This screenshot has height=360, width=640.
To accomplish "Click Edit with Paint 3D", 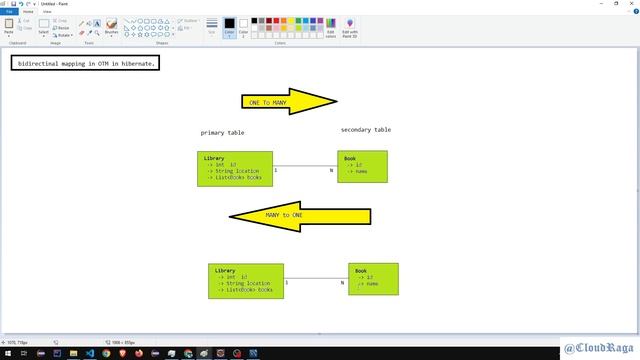I will tap(350, 28).
